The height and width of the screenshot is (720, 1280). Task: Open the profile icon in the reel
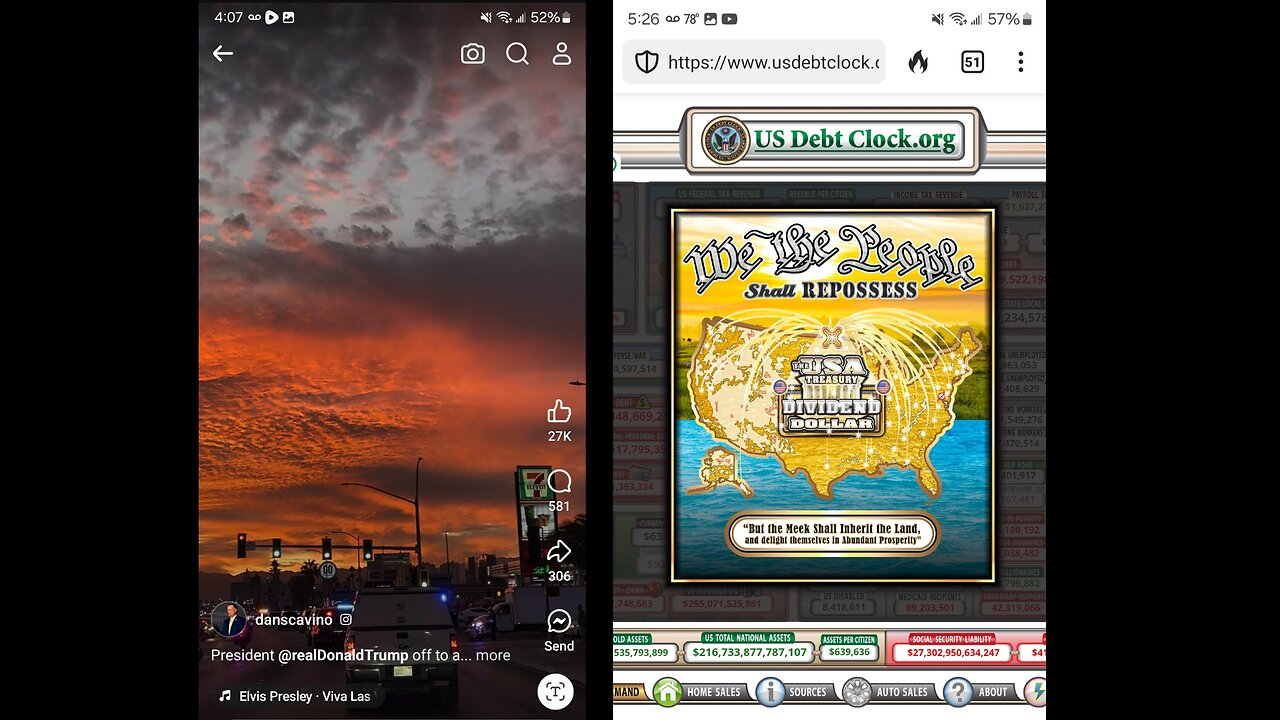[x=562, y=54]
